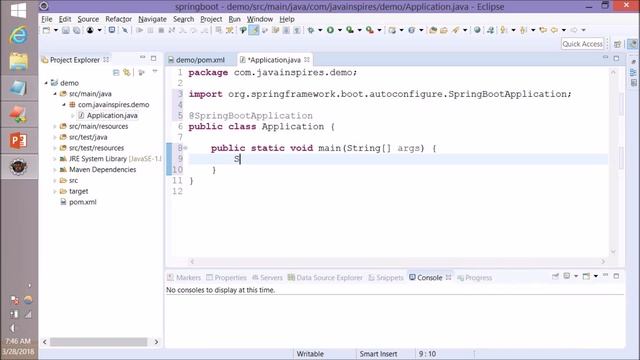Minimize the Console view
The height and width of the screenshot is (360, 640).
606,276
